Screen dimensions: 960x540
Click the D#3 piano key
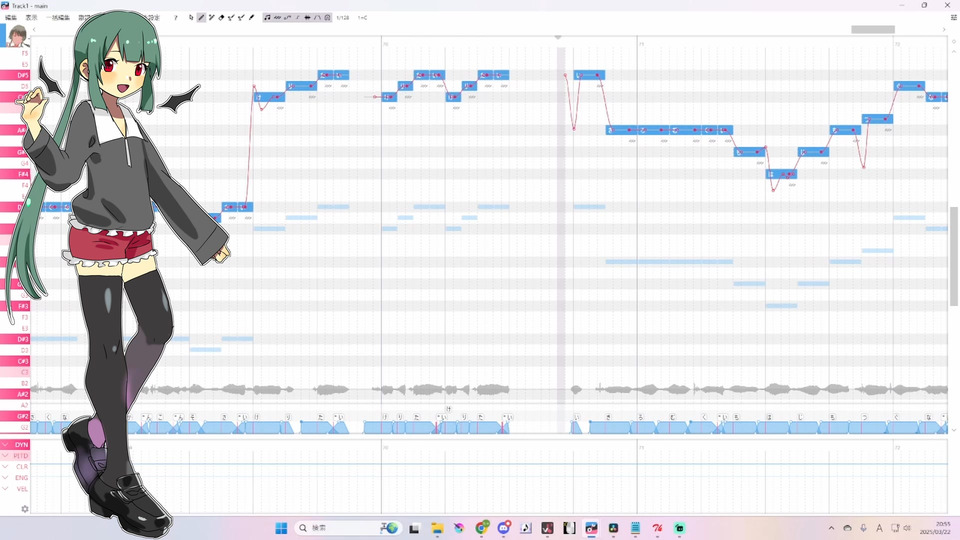(15, 339)
